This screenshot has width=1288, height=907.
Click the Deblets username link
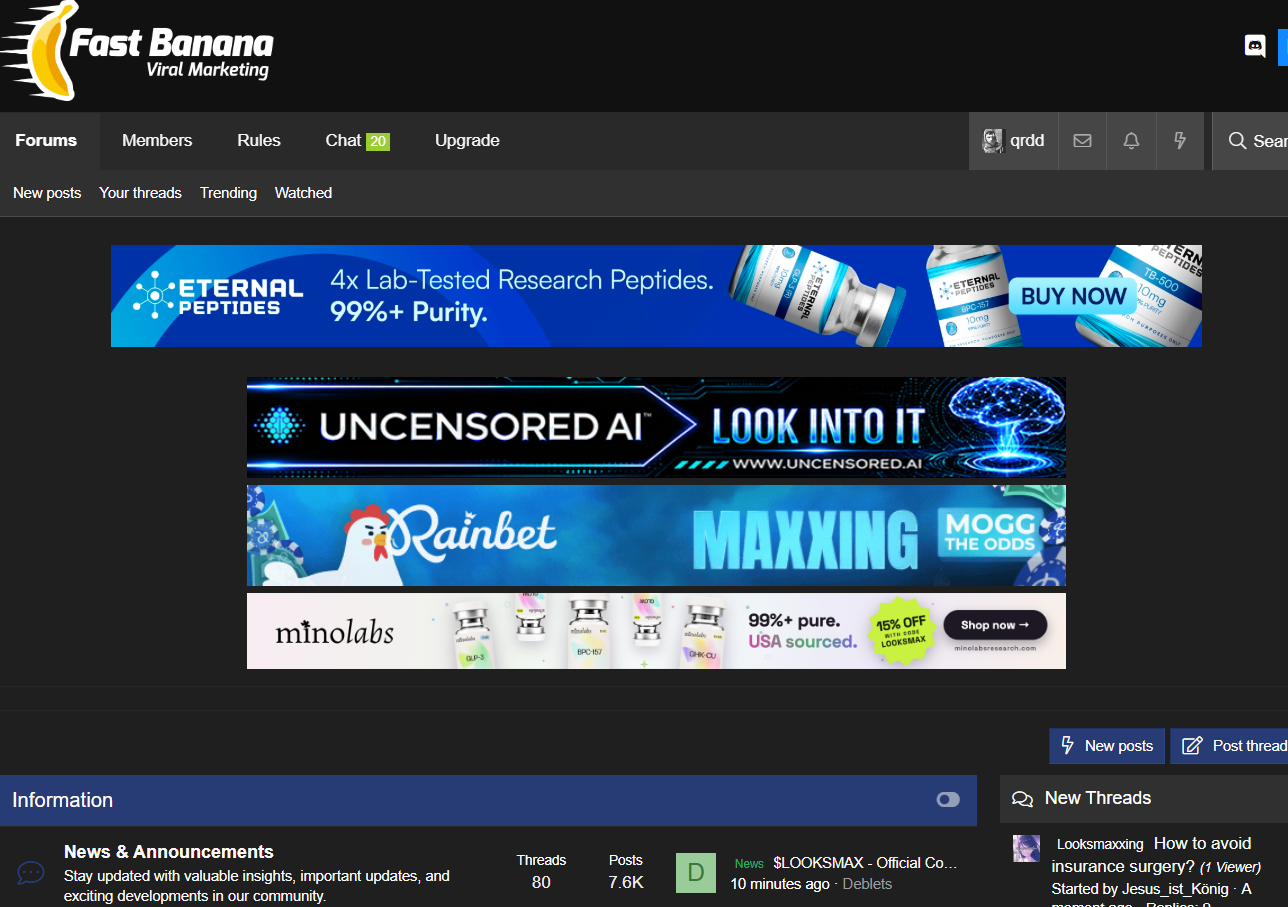[x=867, y=884]
